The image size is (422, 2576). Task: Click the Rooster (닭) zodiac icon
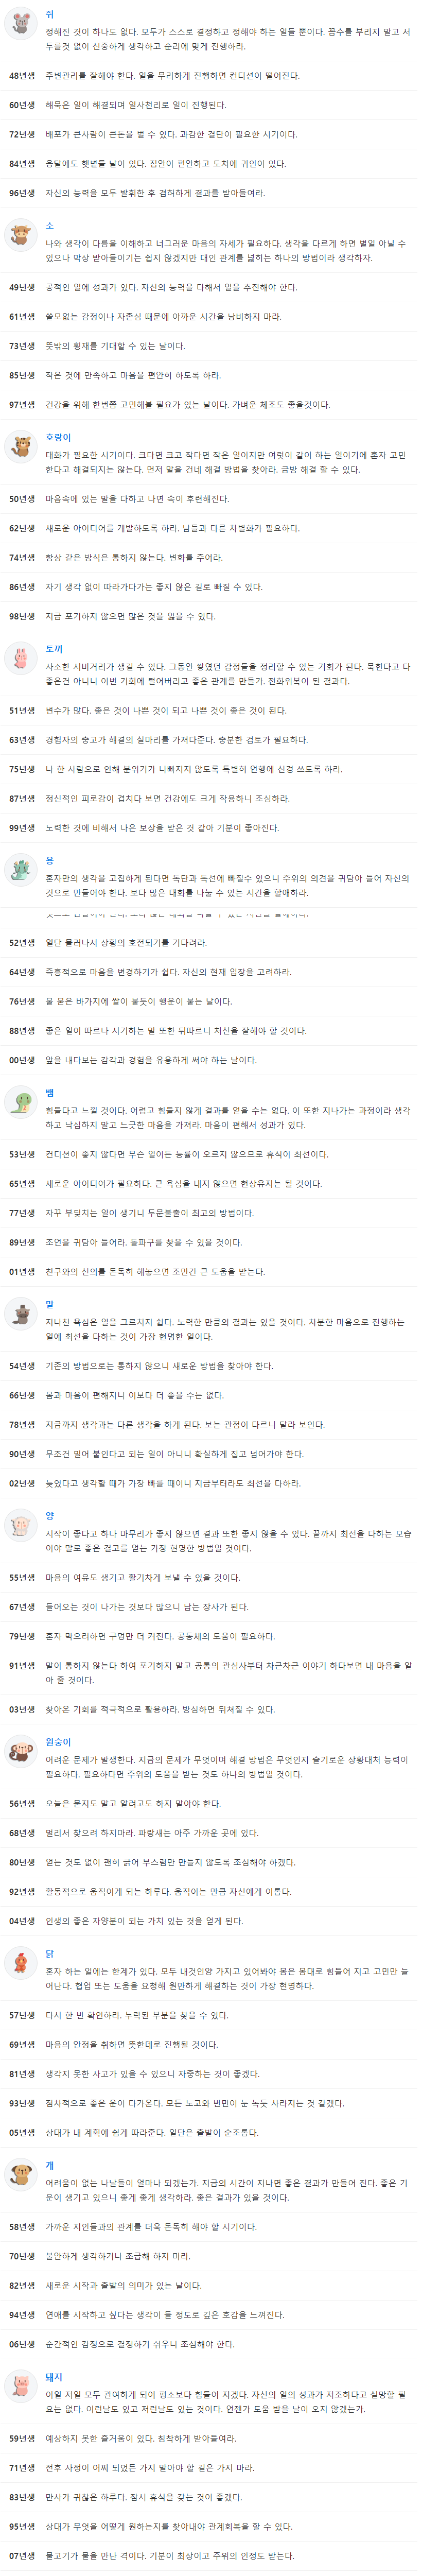[x=20, y=1963]
